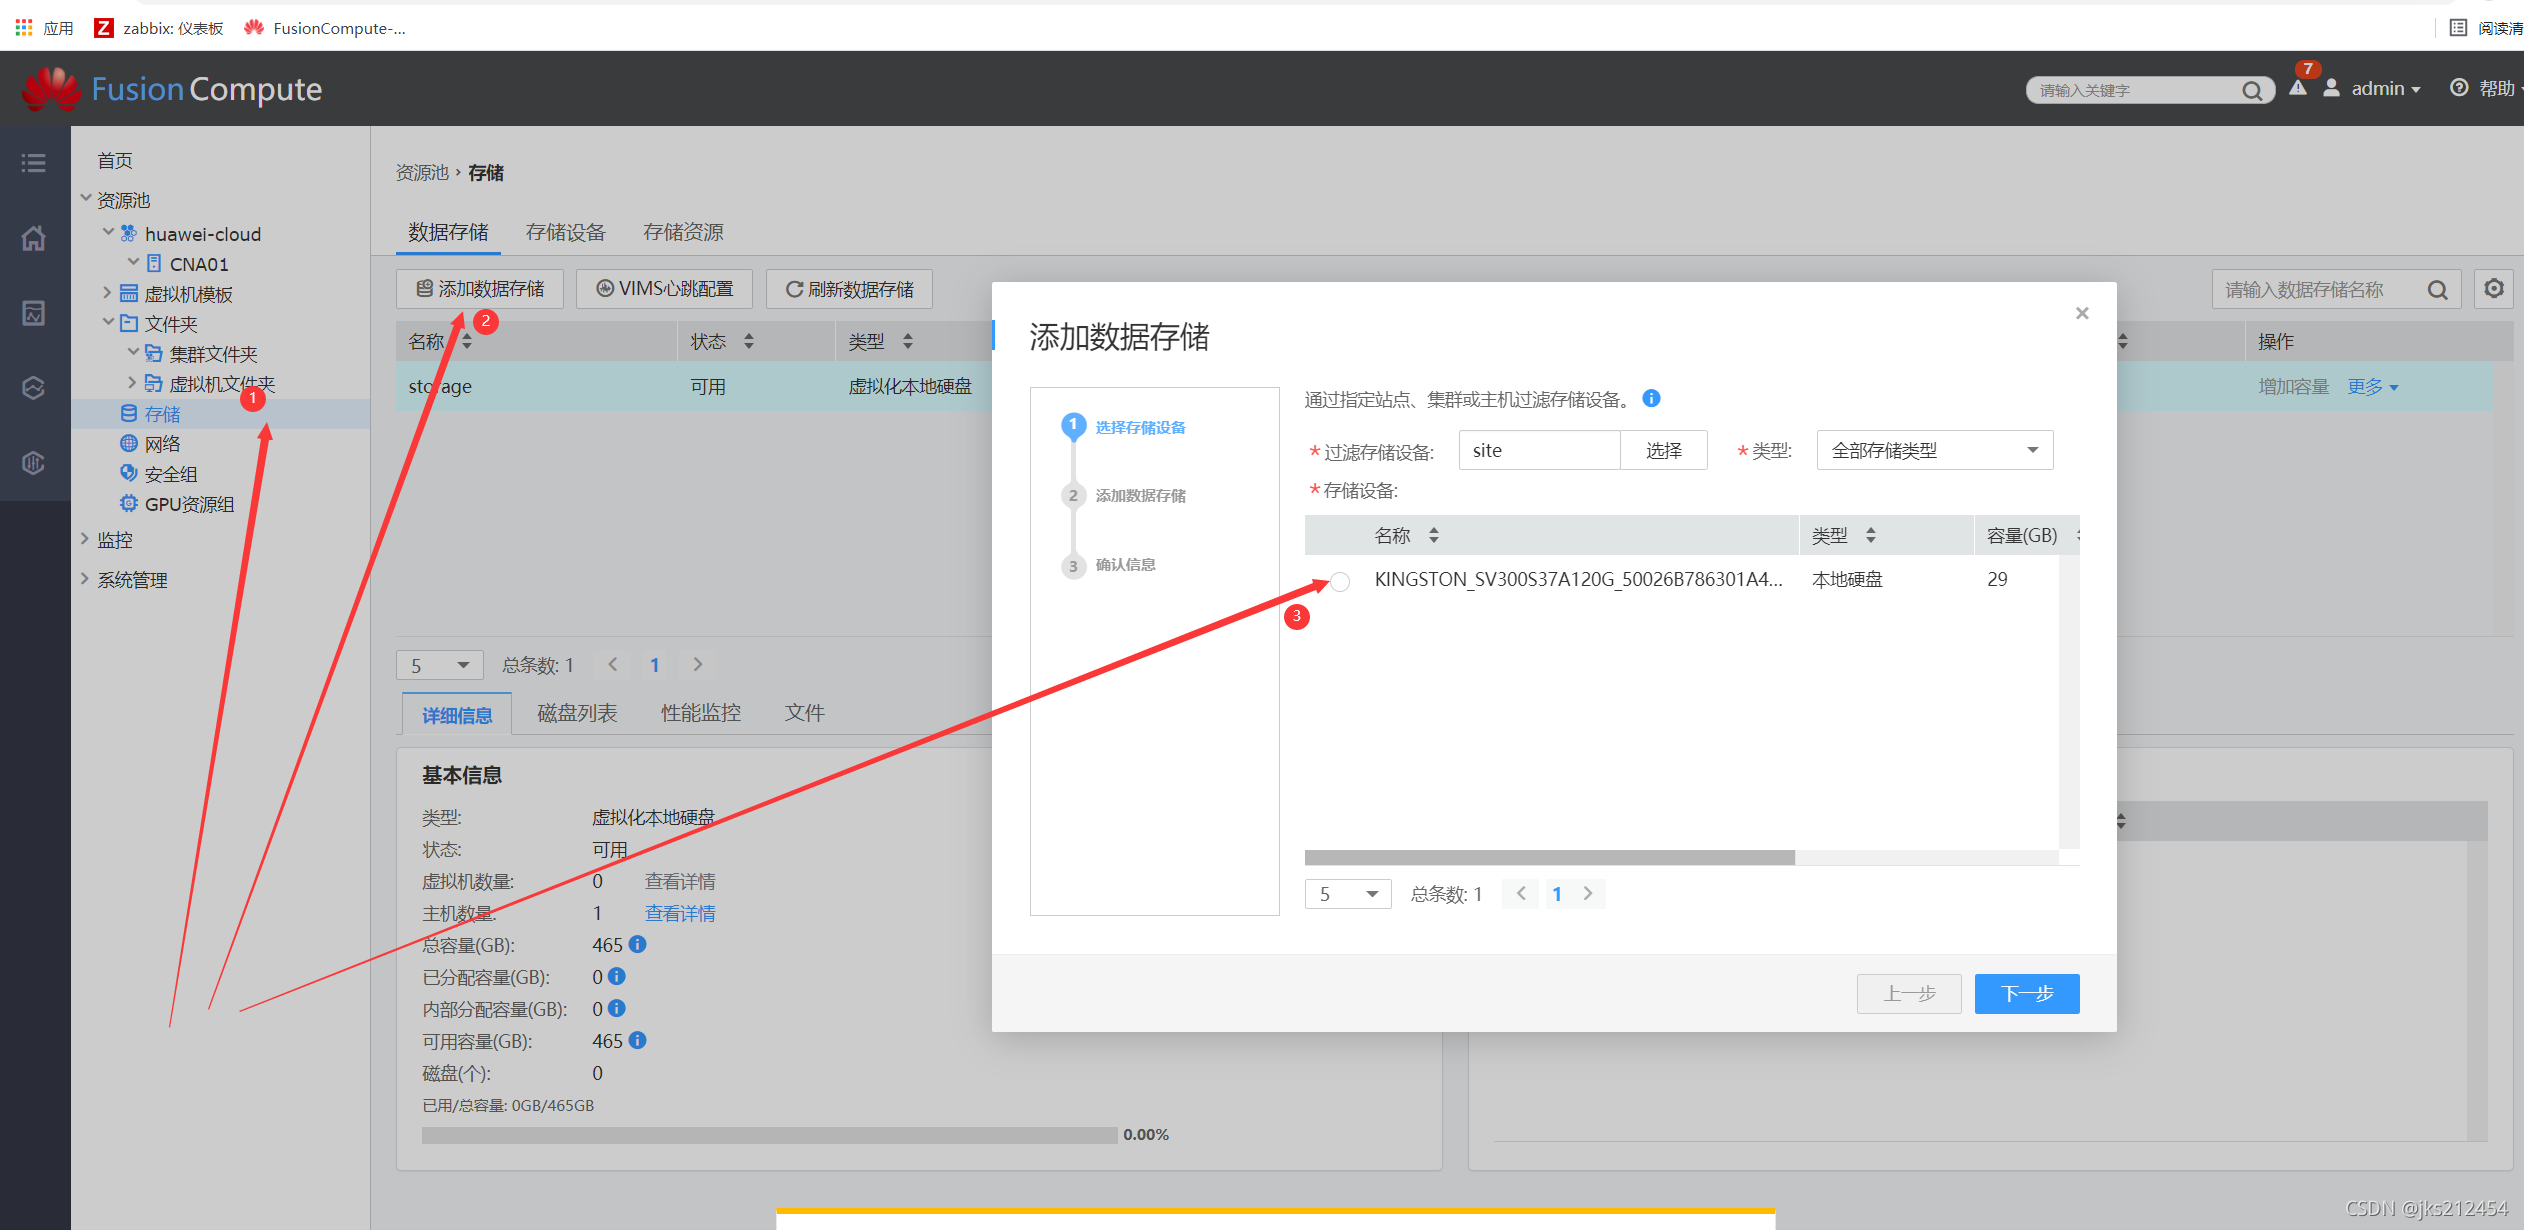This screenshot has height=1230, width=2524.
Task: Switch to the 存储设备 tab
Action: 566,232
